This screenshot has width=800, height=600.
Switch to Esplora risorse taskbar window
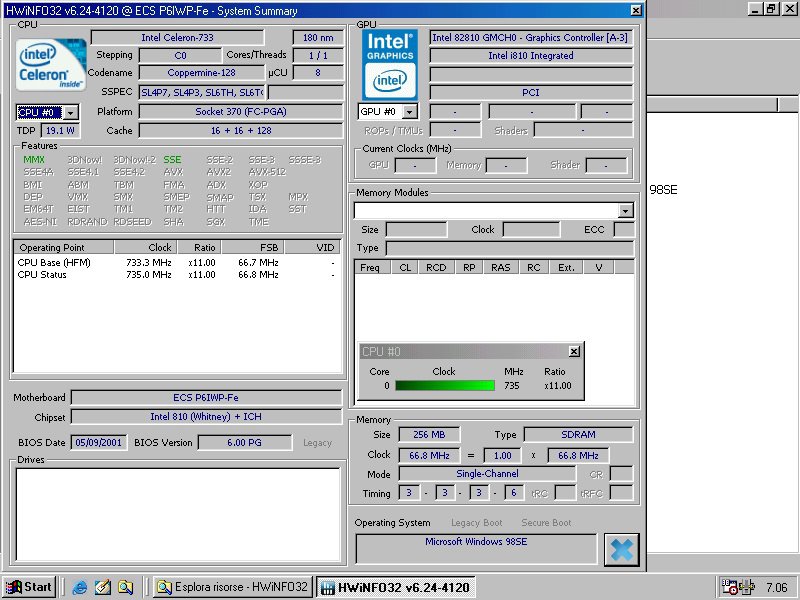tap(232, 587)
